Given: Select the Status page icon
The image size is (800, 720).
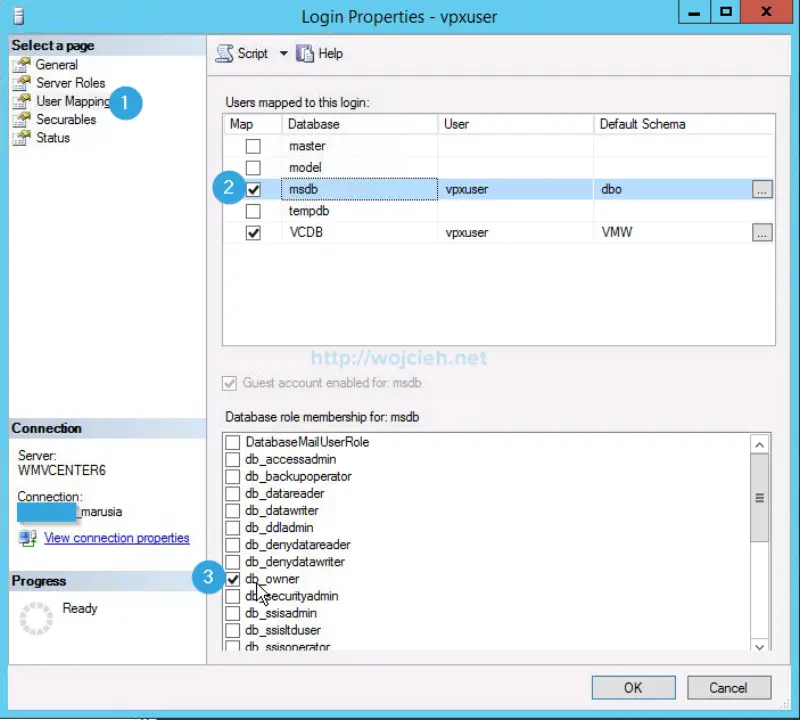Looking at the screenshot, I should pyautogui.click(x=23, y=137).
